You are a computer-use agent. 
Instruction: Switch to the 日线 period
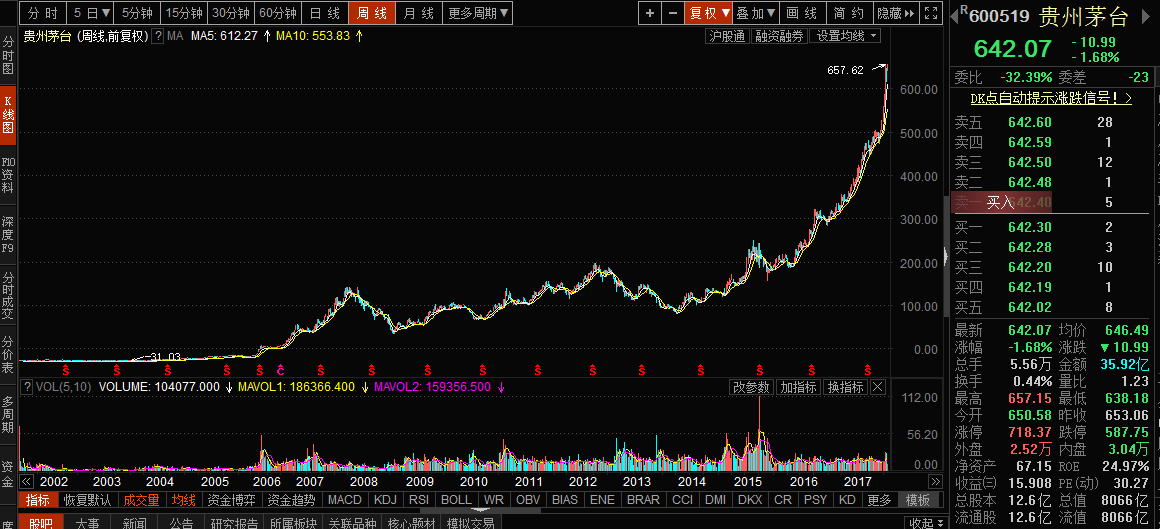[325, 13]
